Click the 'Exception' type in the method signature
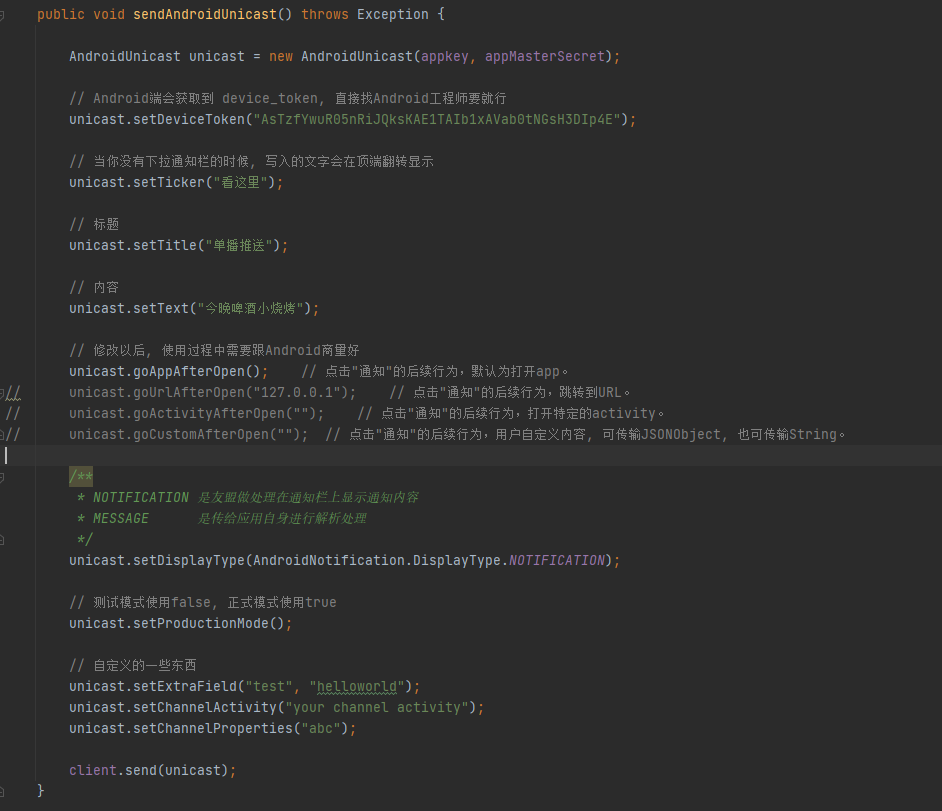Screen dimensions: 942x811 (392, 14)
